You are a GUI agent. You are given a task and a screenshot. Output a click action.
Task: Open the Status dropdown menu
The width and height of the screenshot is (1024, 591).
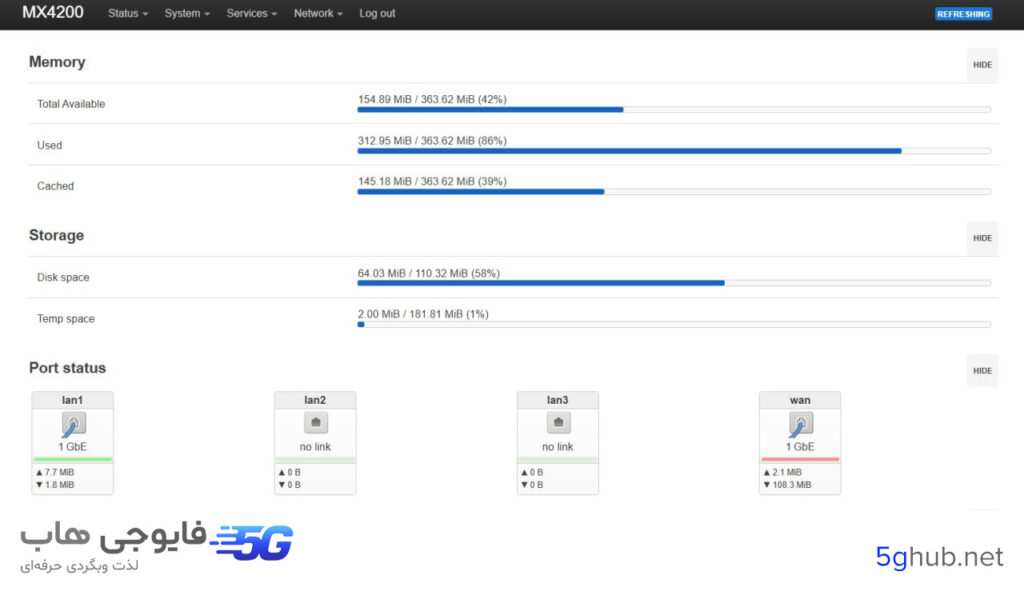pos(128,13)
